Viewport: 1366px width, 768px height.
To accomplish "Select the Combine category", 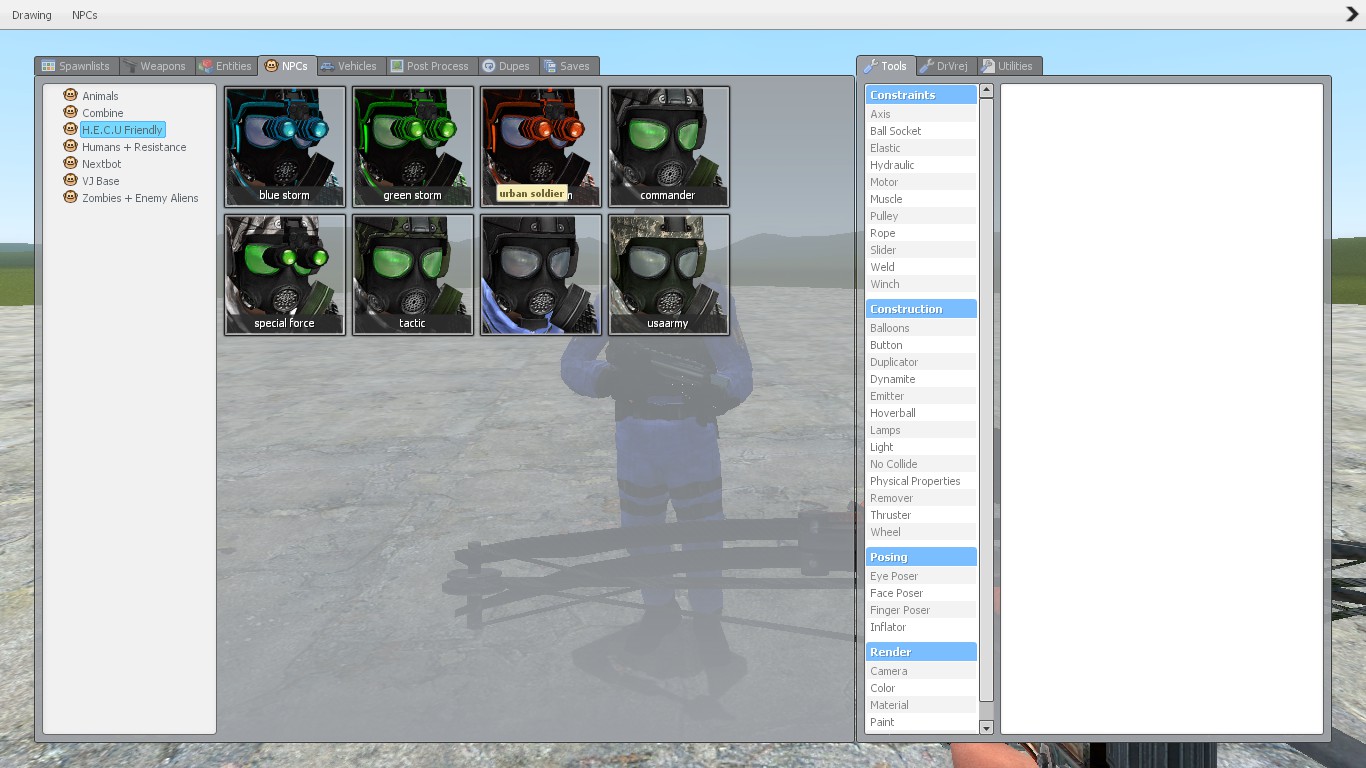I will coord(102,113).
